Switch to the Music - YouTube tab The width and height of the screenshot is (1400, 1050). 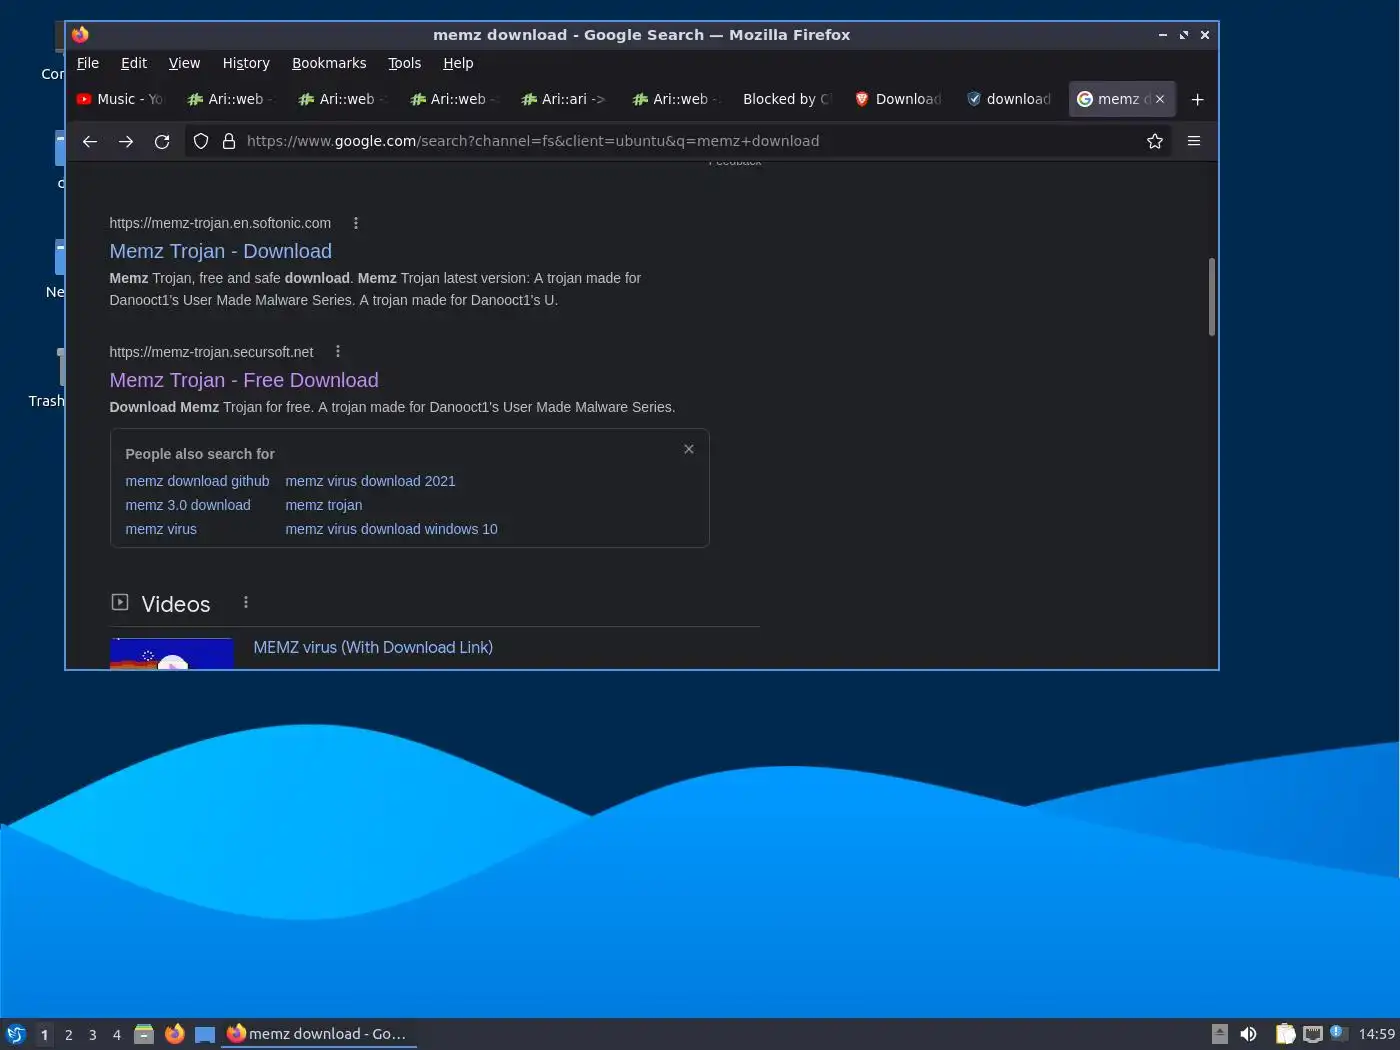pyautogui.click(x=120, y=99)
